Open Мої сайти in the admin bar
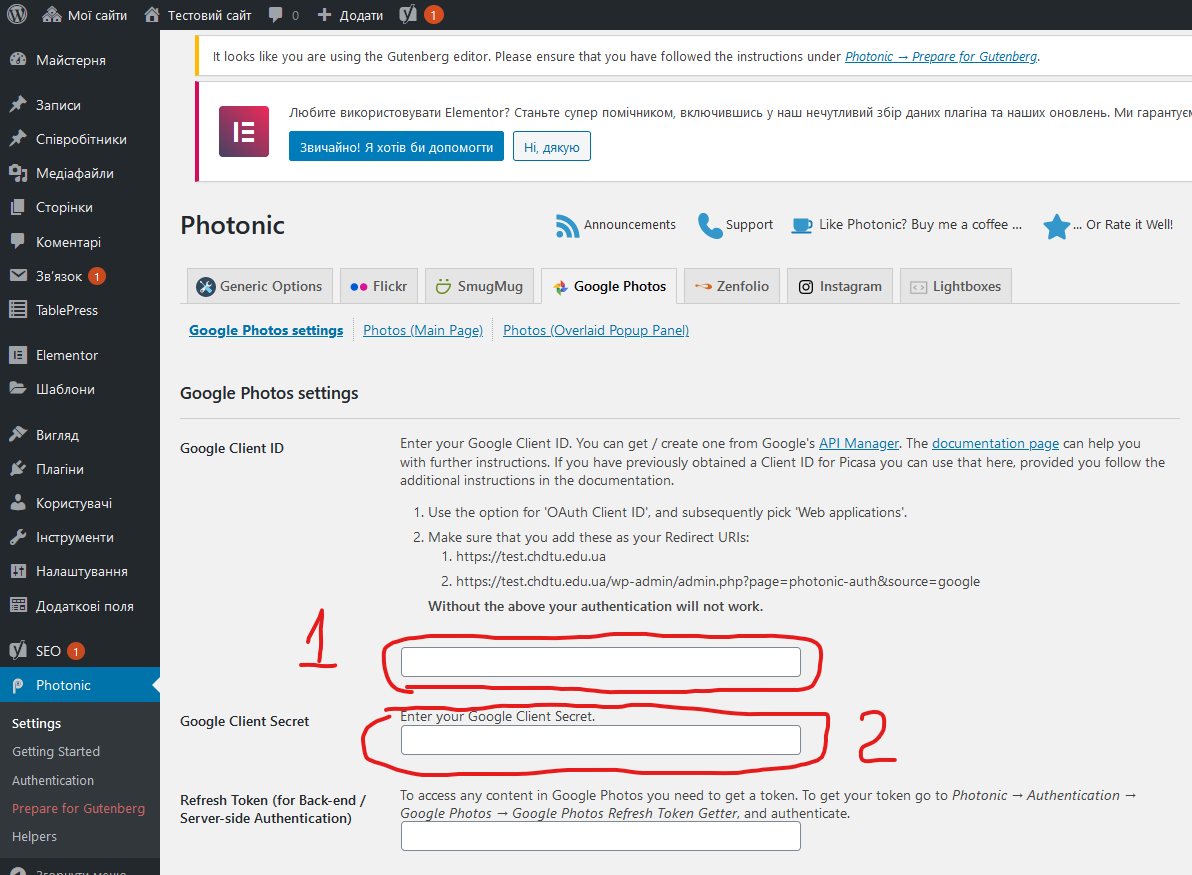Screen dimensions: 1192x875 tap(97, 15)
